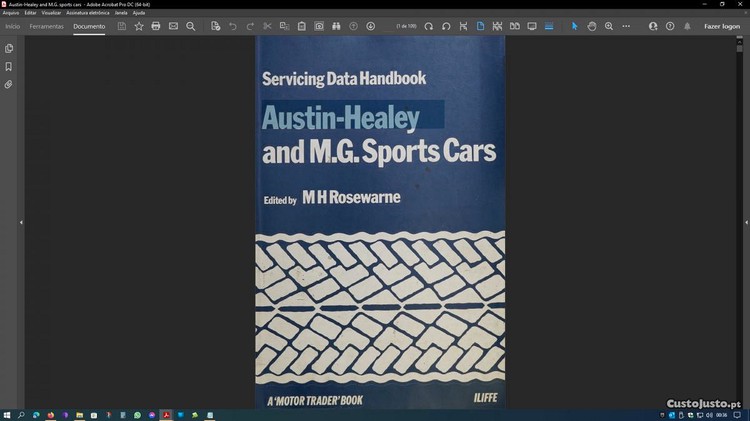Viewport: 750px width, 421px height.
Task: Expand the left navigation pane arrow
Action: point(21,222)
